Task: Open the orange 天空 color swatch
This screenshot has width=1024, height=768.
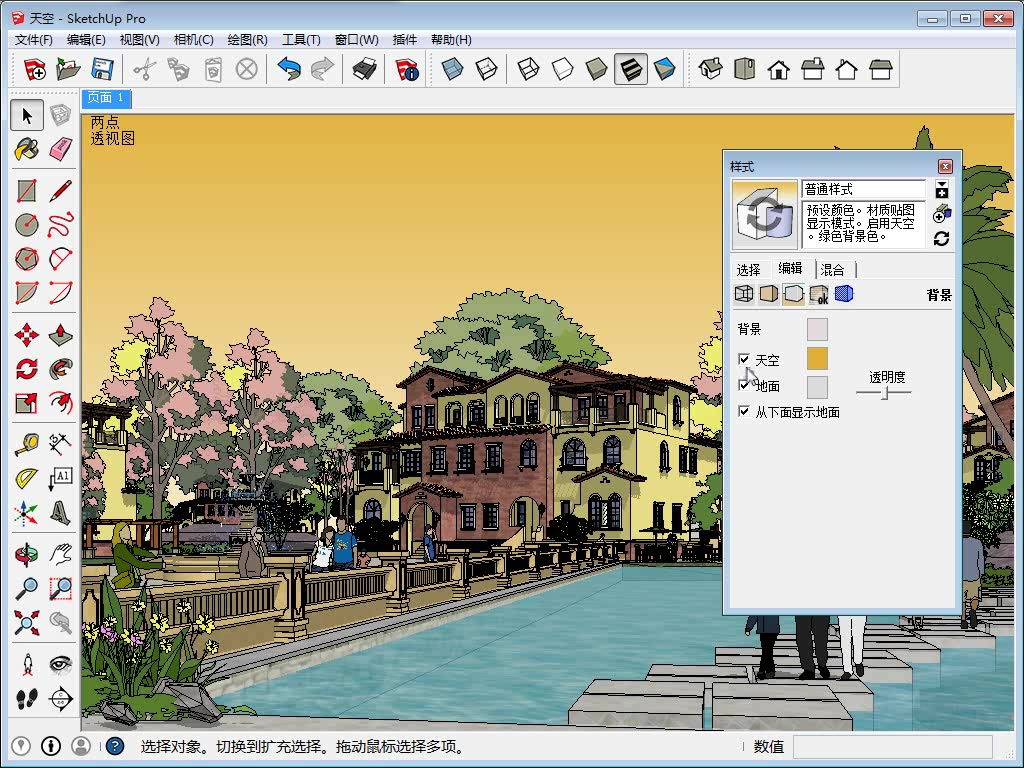Action: coord(817,359)
